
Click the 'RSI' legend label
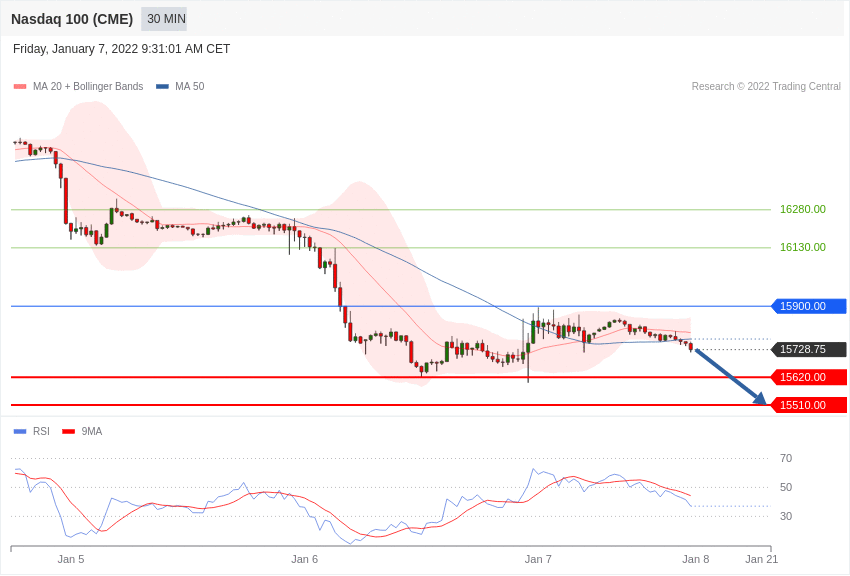point(41,431)
